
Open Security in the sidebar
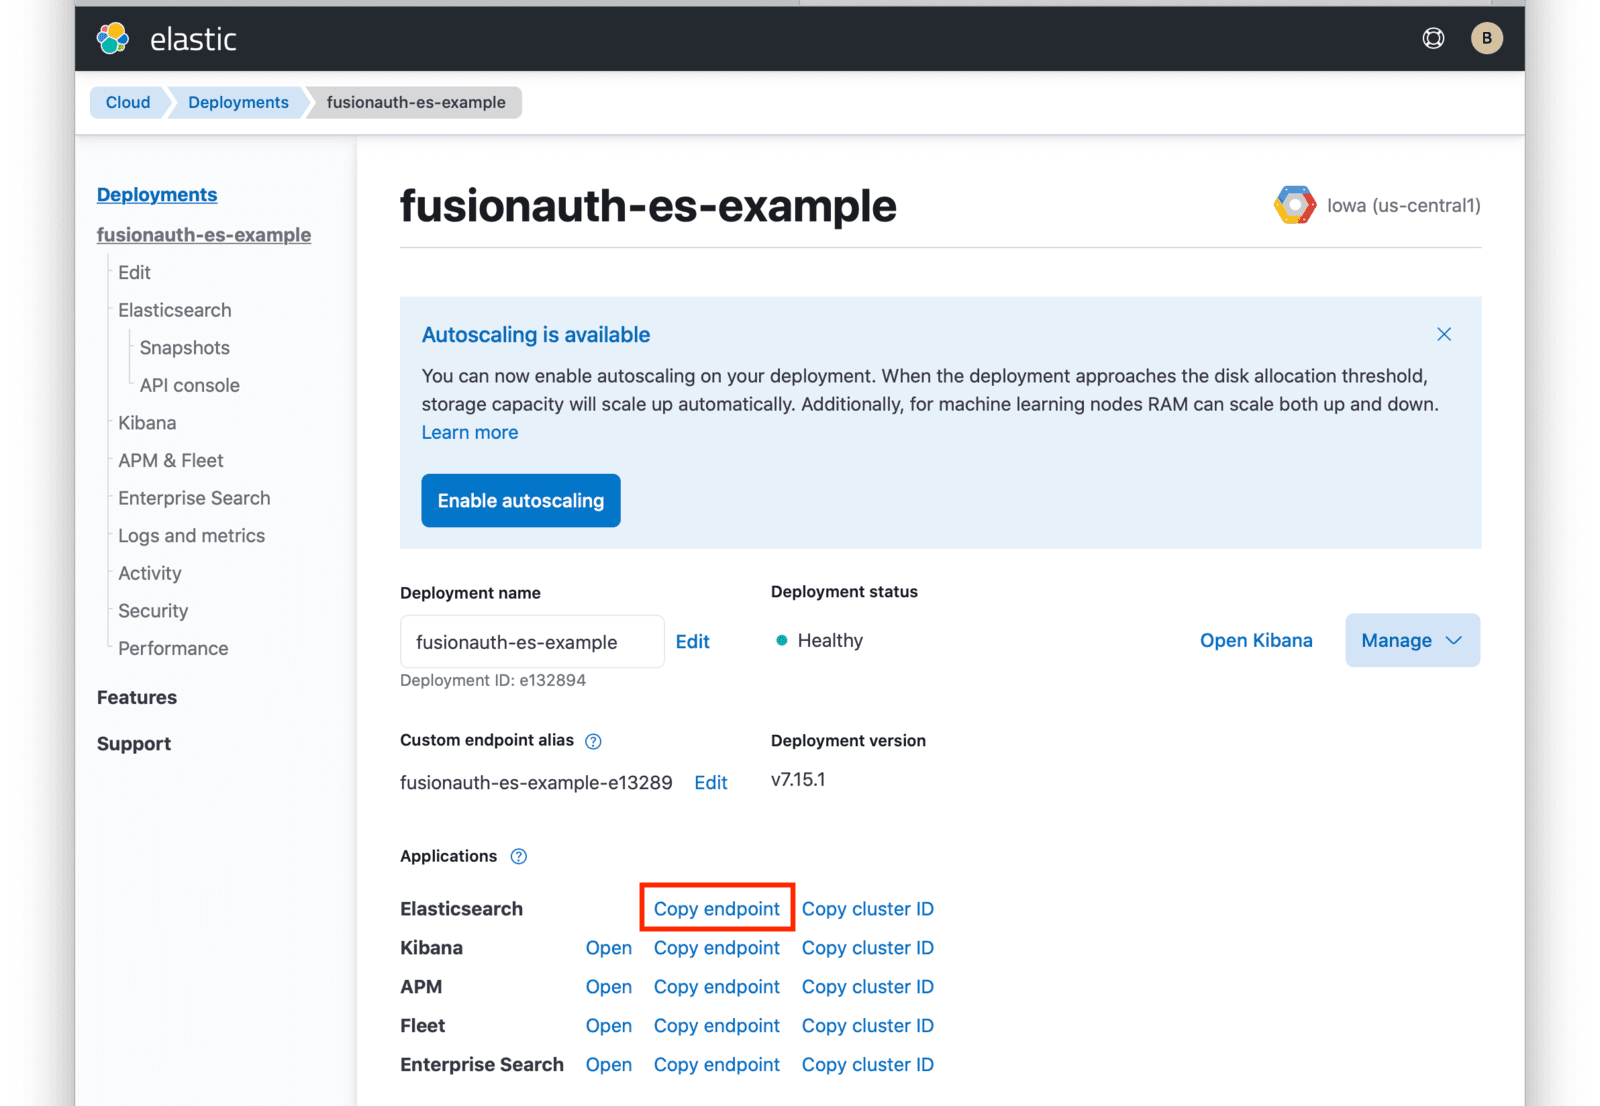[153, 611]
